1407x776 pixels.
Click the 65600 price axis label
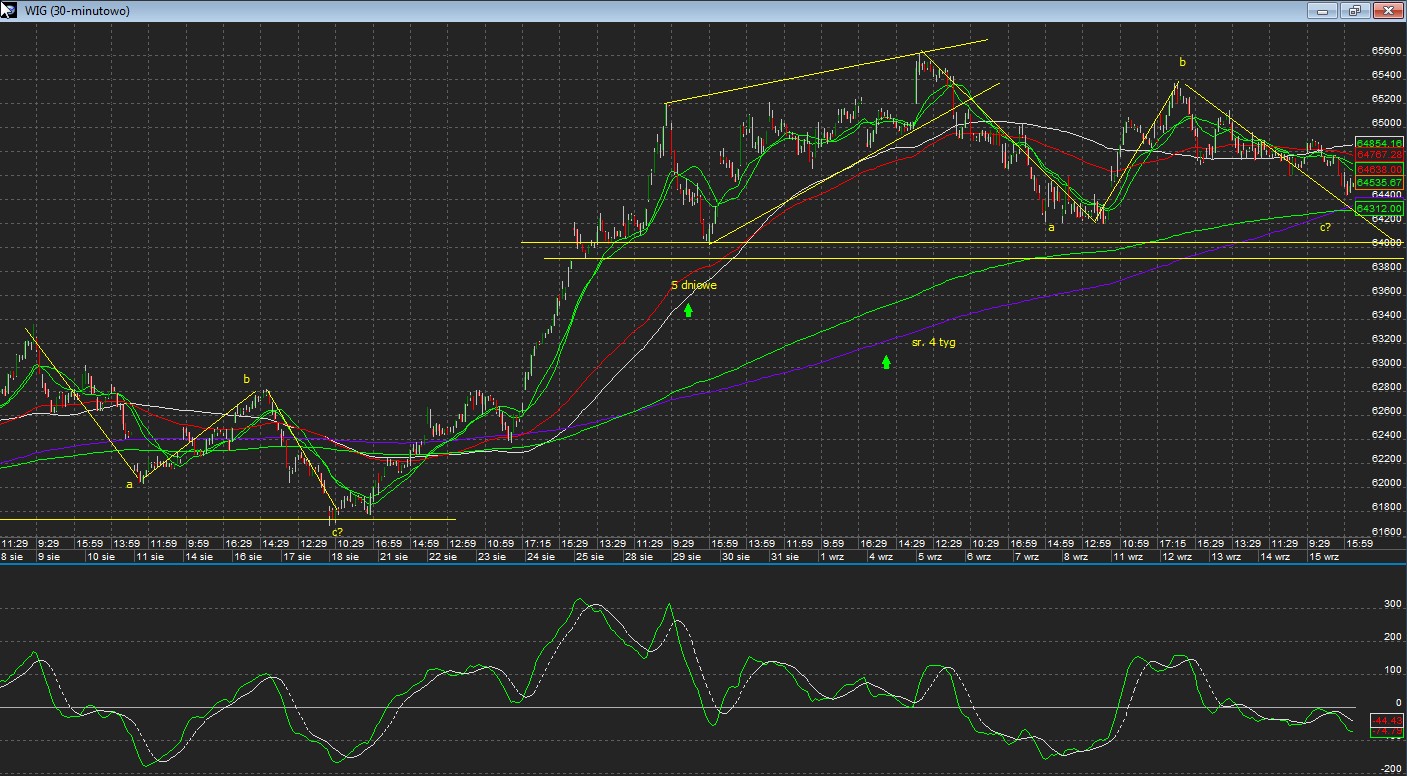tap(1385, 51)
